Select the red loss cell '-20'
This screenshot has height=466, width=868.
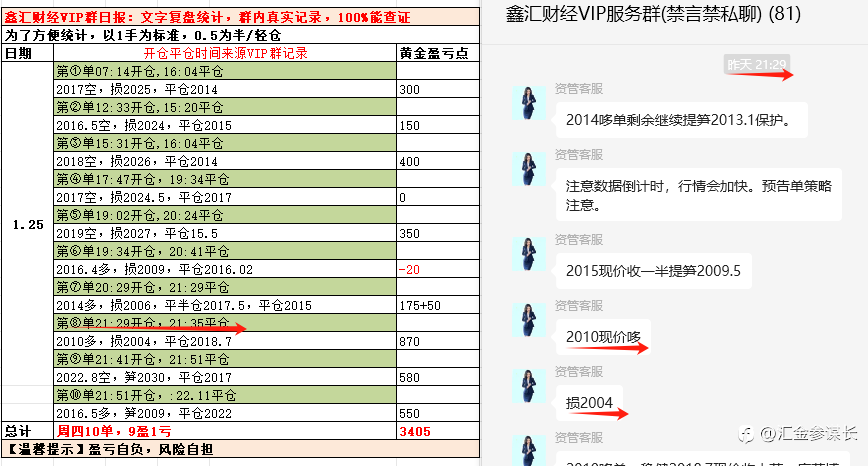click(x=438, y=269)
